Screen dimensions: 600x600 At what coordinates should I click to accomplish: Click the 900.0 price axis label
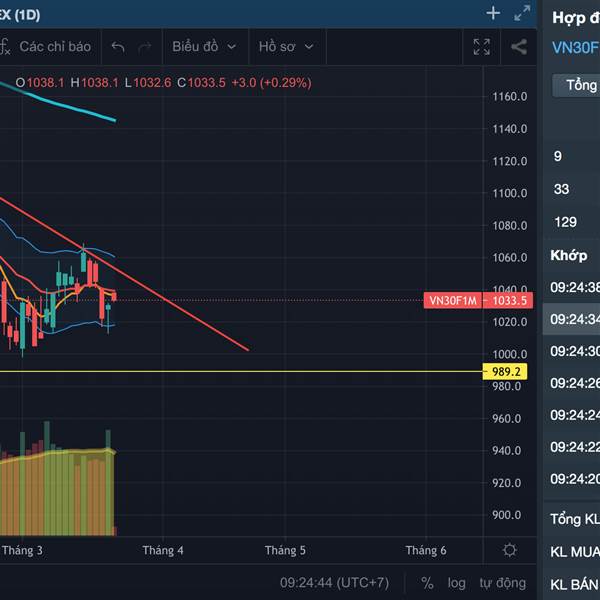(x=507, y=515)
